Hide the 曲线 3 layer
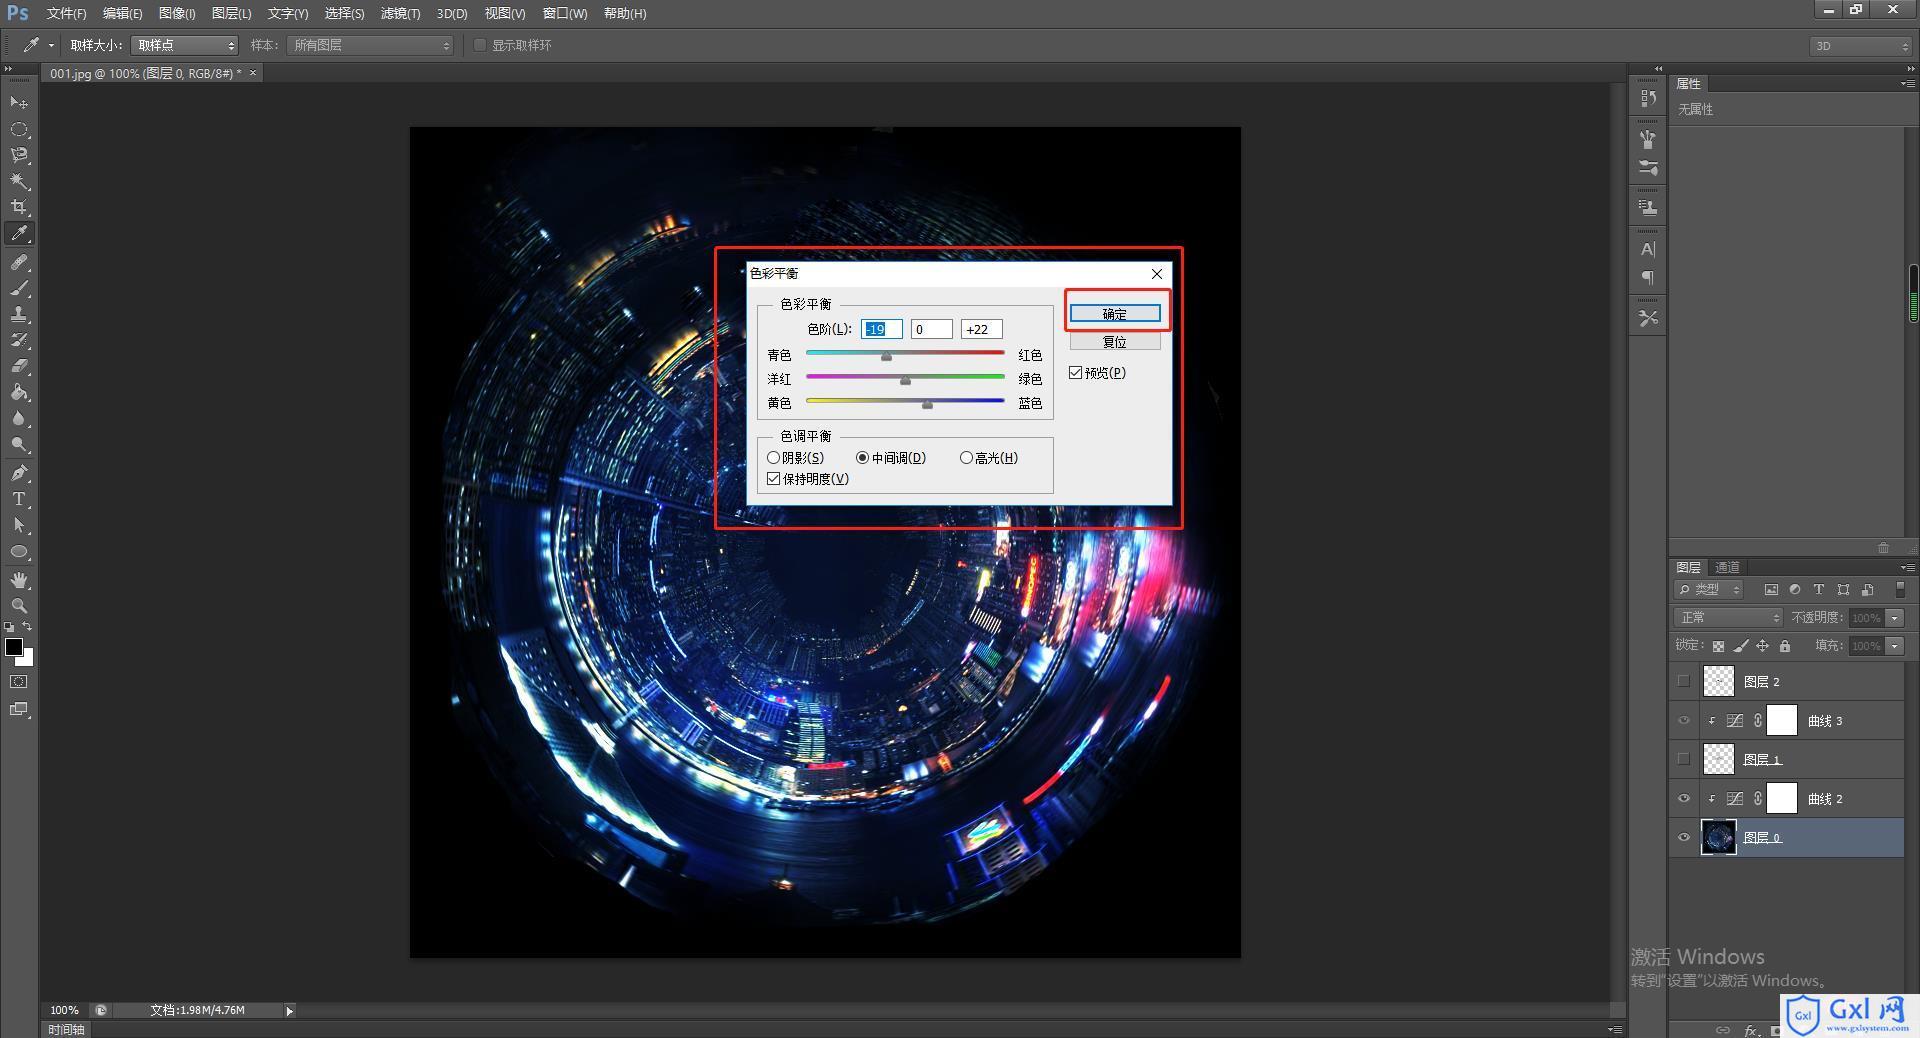This screenshot has height=1038, width=1920. click(x=1684, y=720)
